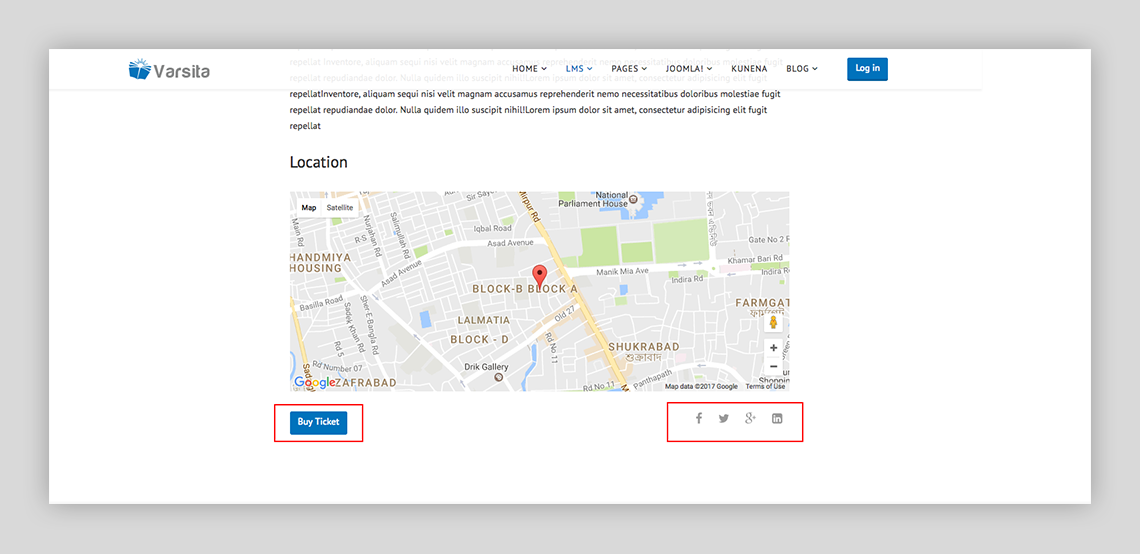1140x554 pixels.
Task: Click the Twitter share icon
Action: tap(724, 418)
